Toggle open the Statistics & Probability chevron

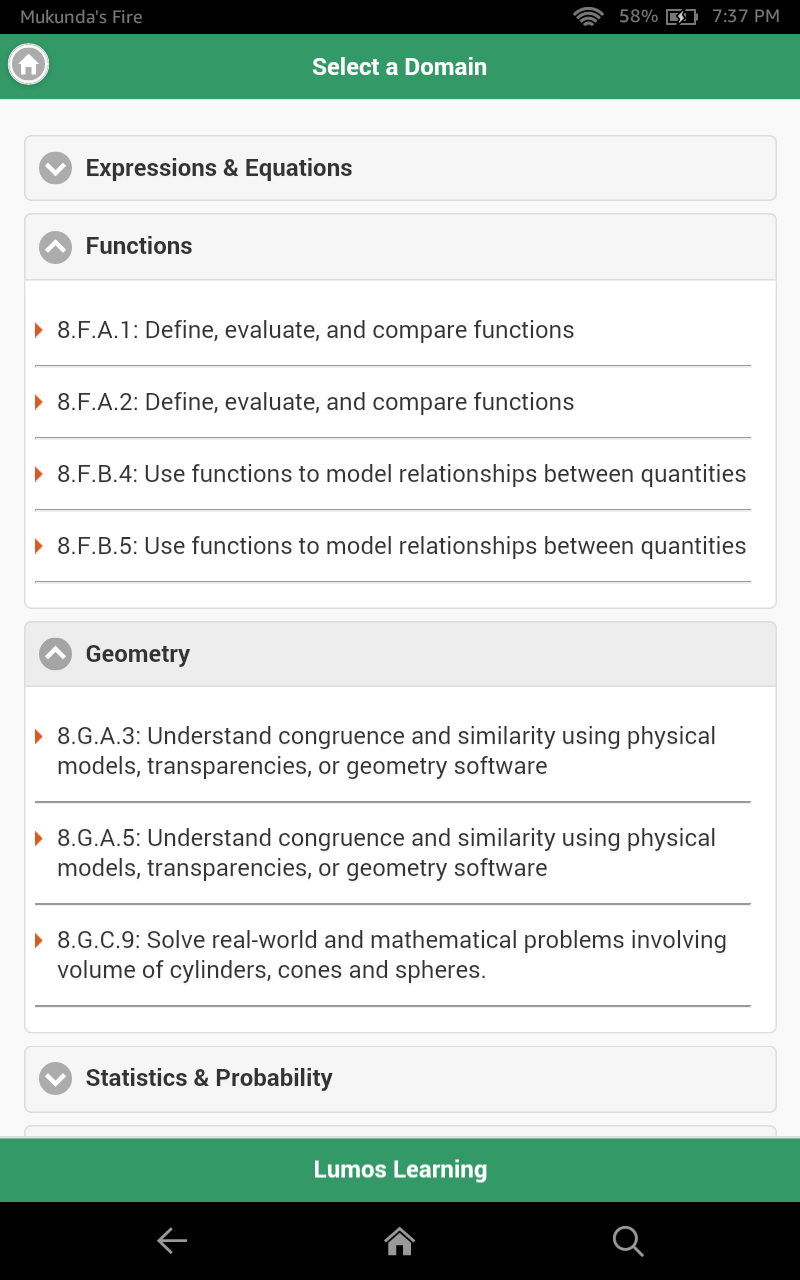[x=55, y=1079]
